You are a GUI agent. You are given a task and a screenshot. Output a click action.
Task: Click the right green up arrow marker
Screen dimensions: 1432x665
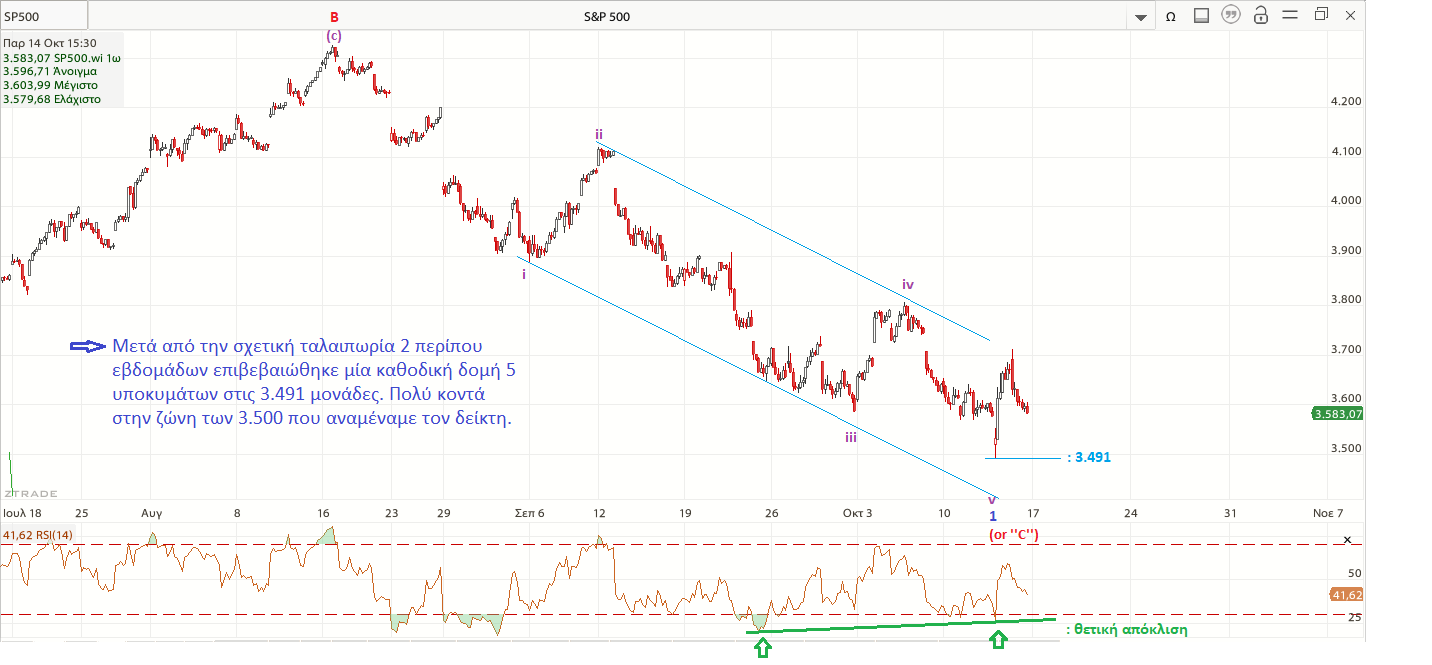tap(998, 641)
